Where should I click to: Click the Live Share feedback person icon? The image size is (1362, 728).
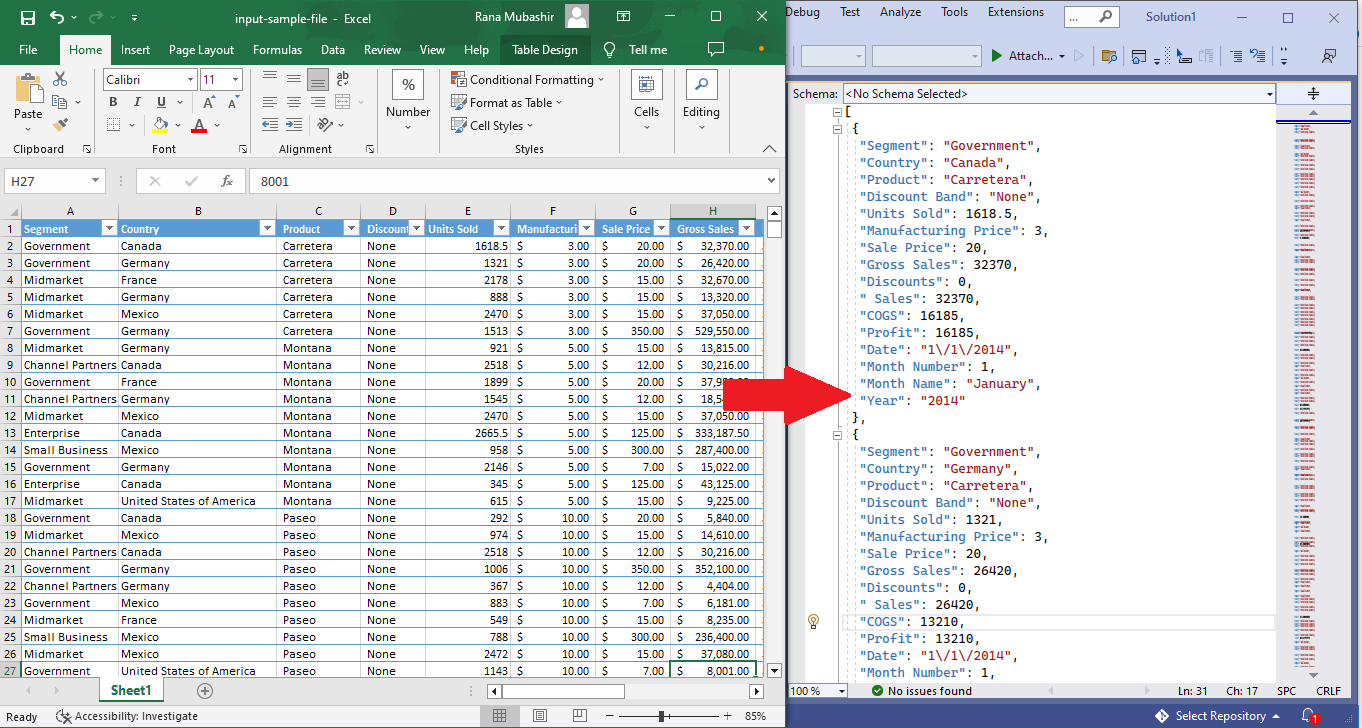click(1328, 56)
